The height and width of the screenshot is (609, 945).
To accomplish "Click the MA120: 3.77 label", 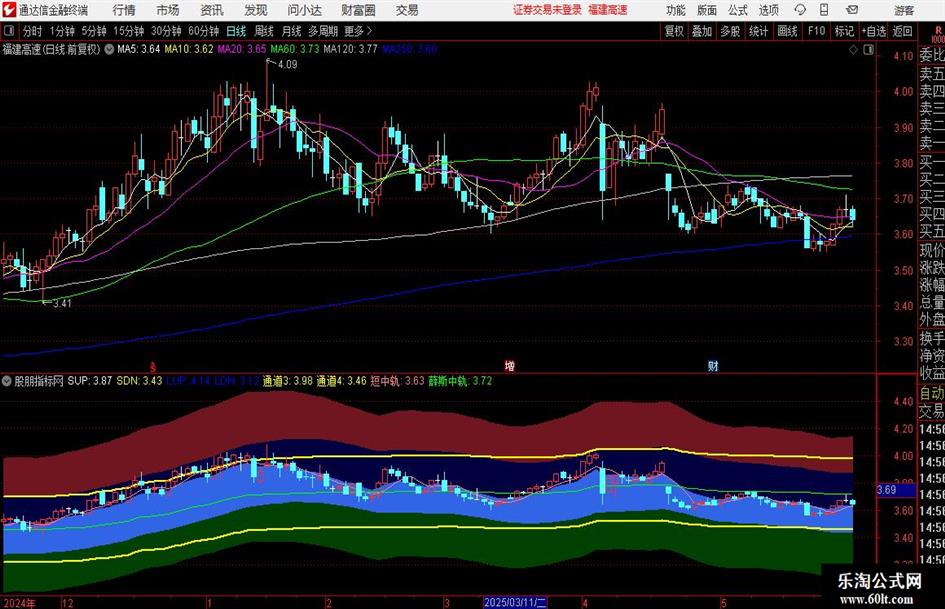I will (x=350, y=49).
